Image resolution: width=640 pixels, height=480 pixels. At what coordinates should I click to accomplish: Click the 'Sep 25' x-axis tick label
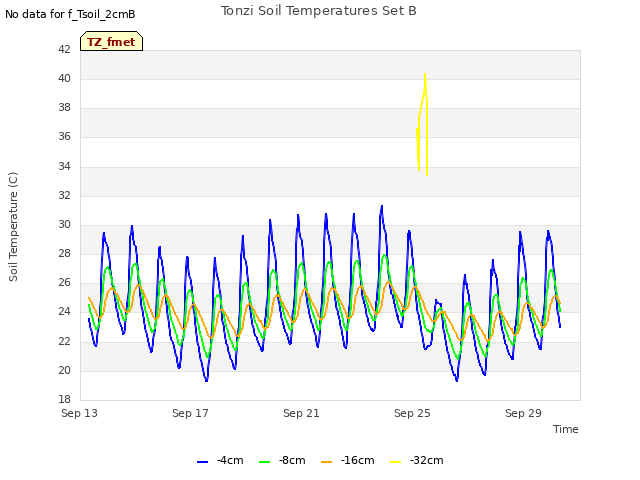tap(412, 413)
